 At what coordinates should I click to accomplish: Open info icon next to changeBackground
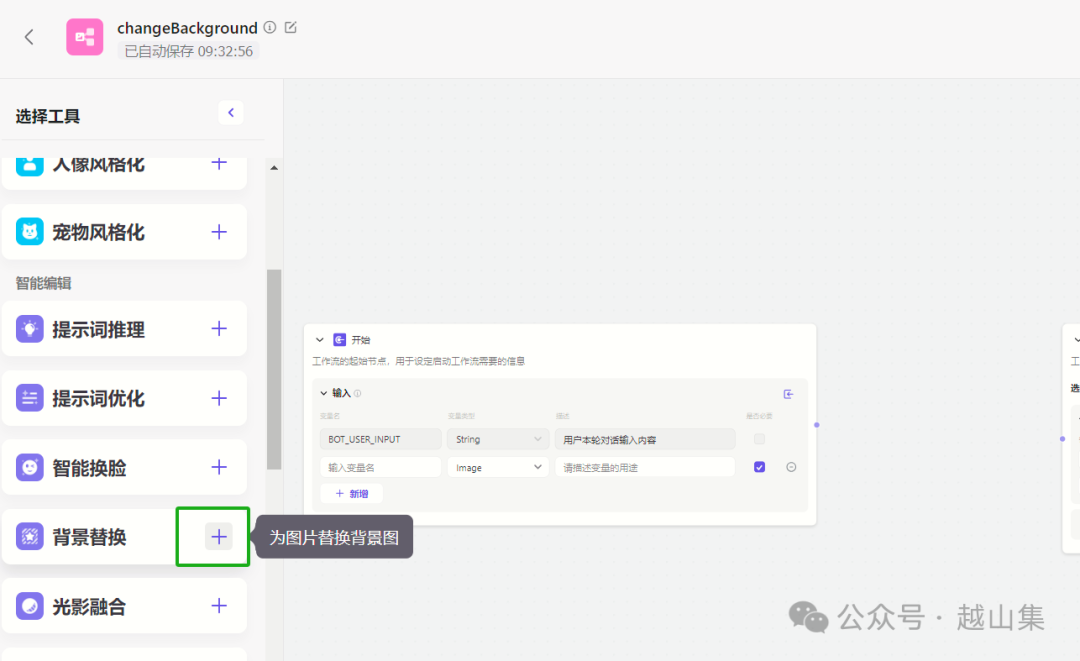coord(270,28)
